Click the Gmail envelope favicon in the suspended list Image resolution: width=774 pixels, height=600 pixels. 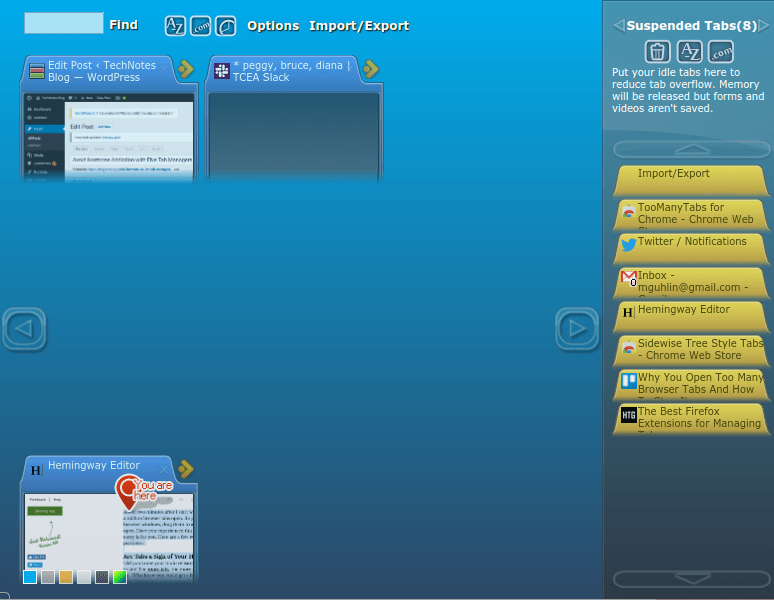click(x=628, y=278)
